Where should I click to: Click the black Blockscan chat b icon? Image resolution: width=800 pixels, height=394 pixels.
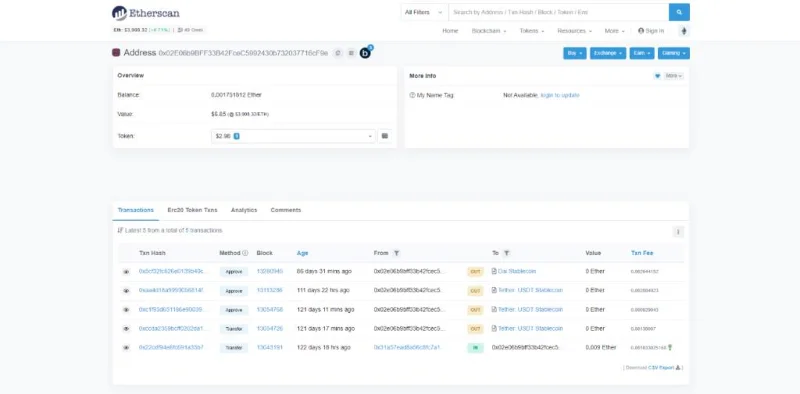pyautogui.click(x=365, y=53)
